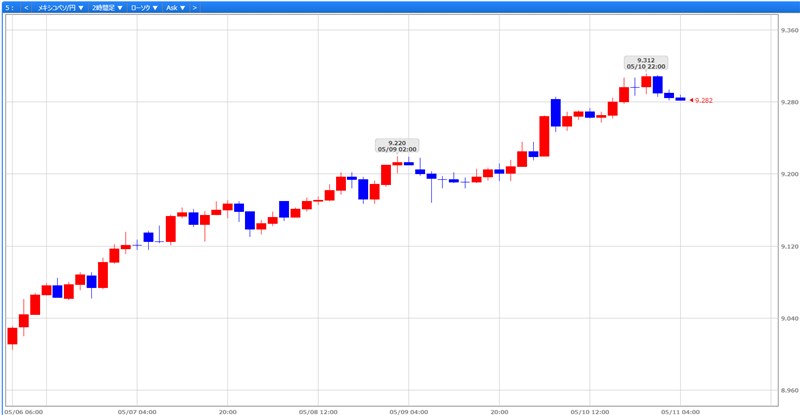Screen dimensions: 800x415
Task: Click the 9.200 price axis label
Action: pyautogui.click(x=788, y=174)
